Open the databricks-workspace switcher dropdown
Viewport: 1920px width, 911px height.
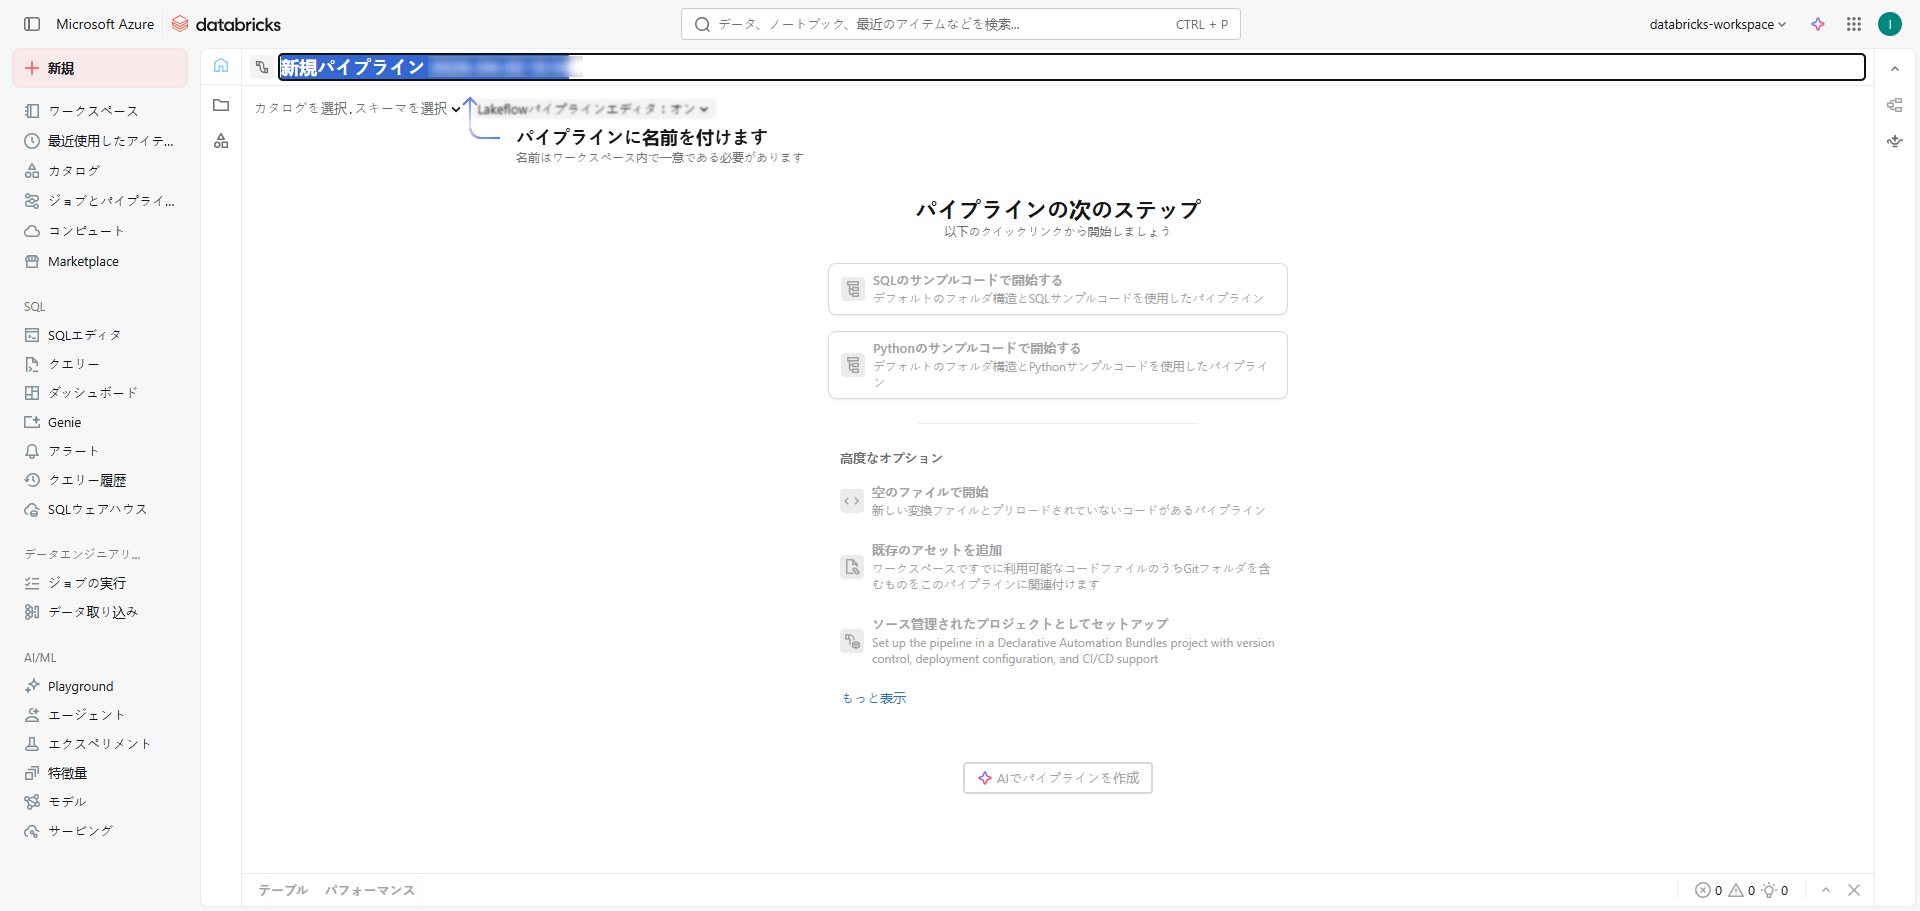coord(1717,24)
